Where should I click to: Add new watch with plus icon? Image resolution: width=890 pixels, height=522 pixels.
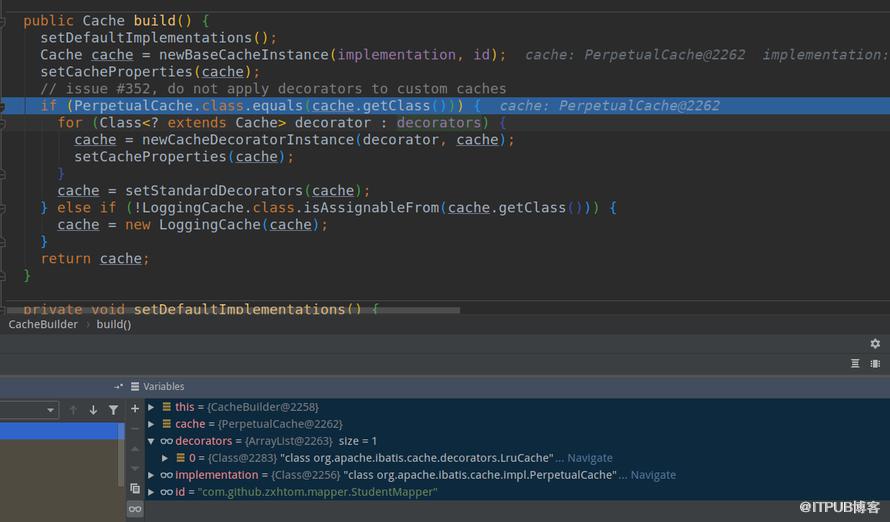135,408
